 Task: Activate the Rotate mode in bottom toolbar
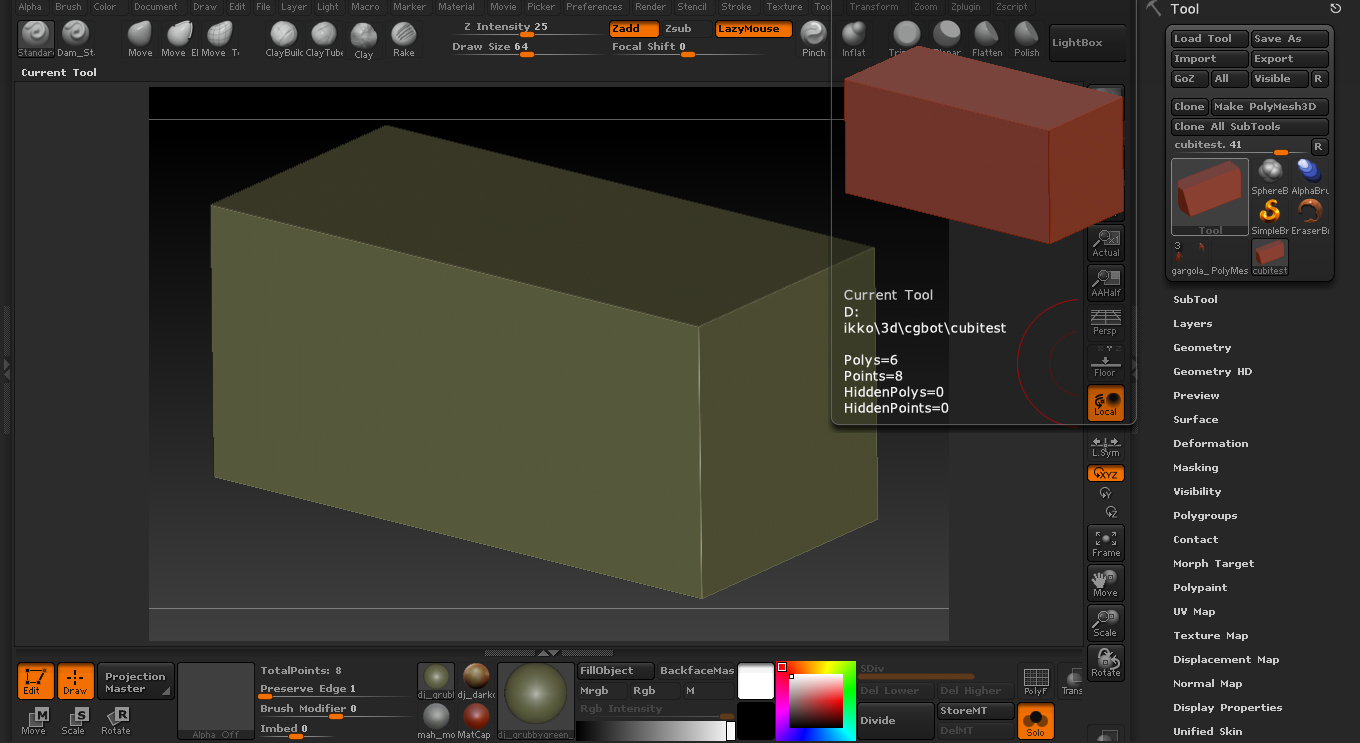116,719
